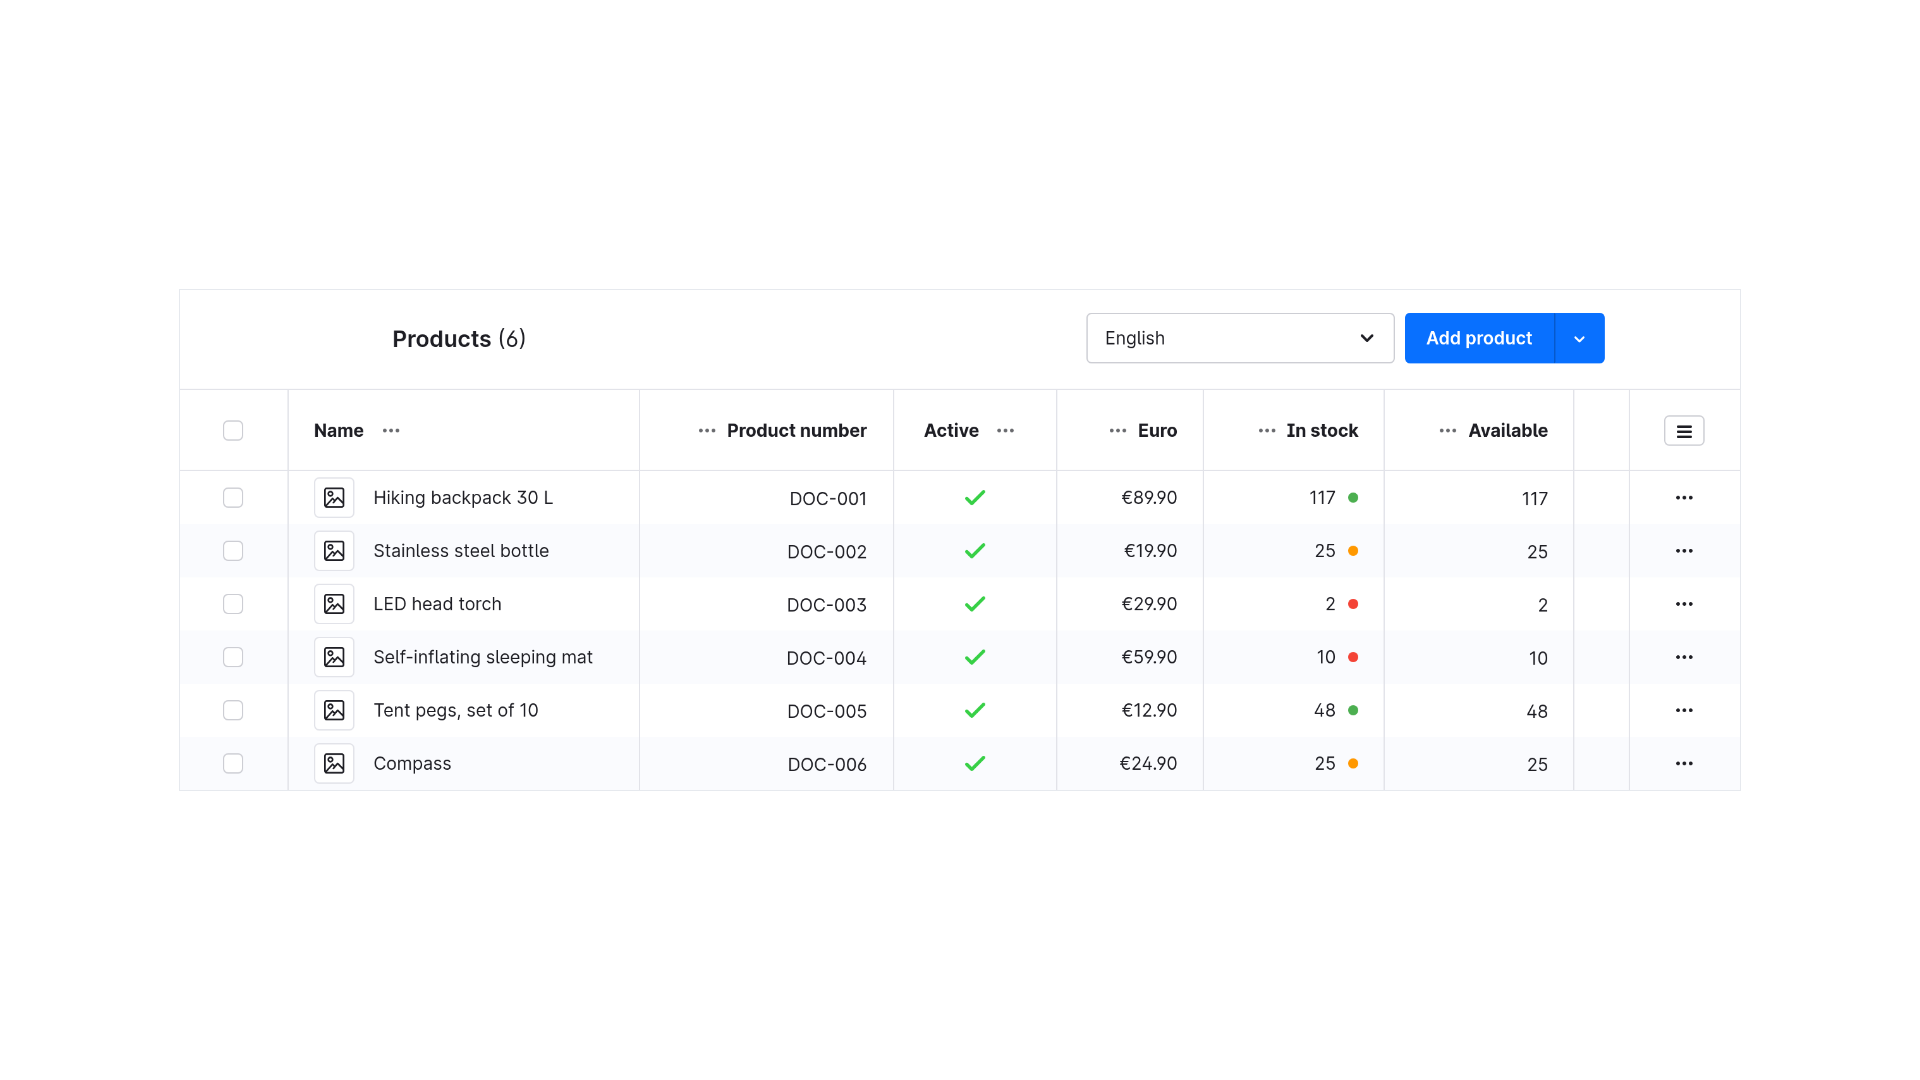Screen dimensions: 1920x1080
Task: Open row actions for Tent pegs, set of 10
Action: pyautogui.click(x=1684, y=710)
